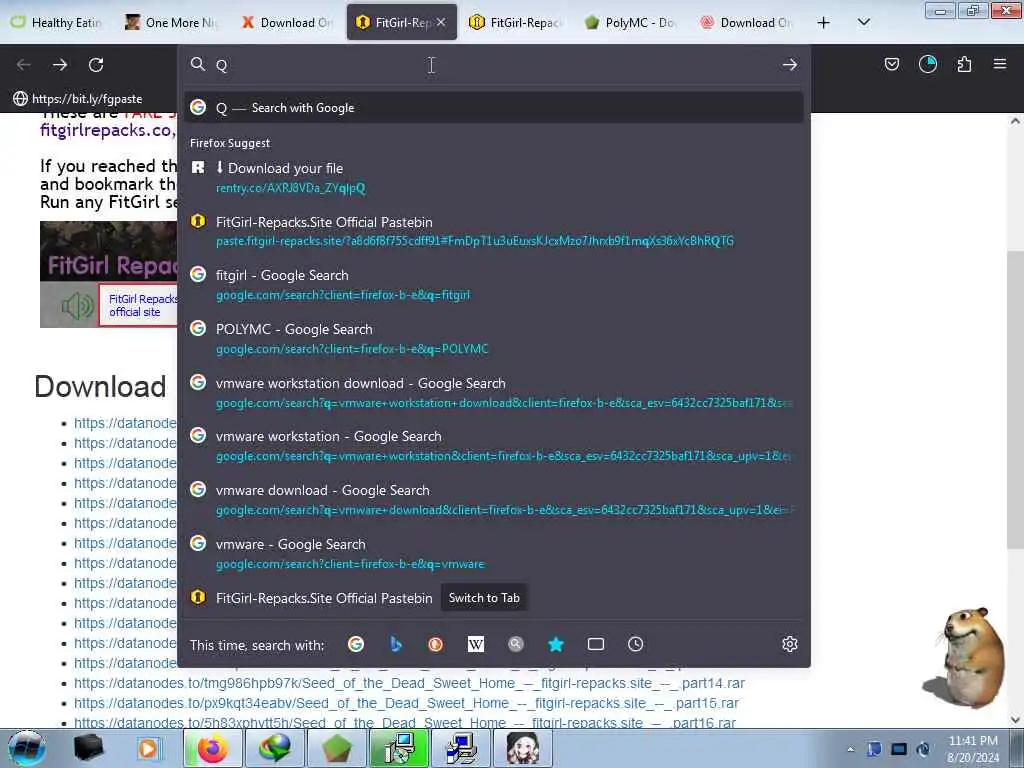The image size is (1024, 768).
Task: Select 'Download your file' rentry.co suggestion
Action: click(x=493, y=178)
